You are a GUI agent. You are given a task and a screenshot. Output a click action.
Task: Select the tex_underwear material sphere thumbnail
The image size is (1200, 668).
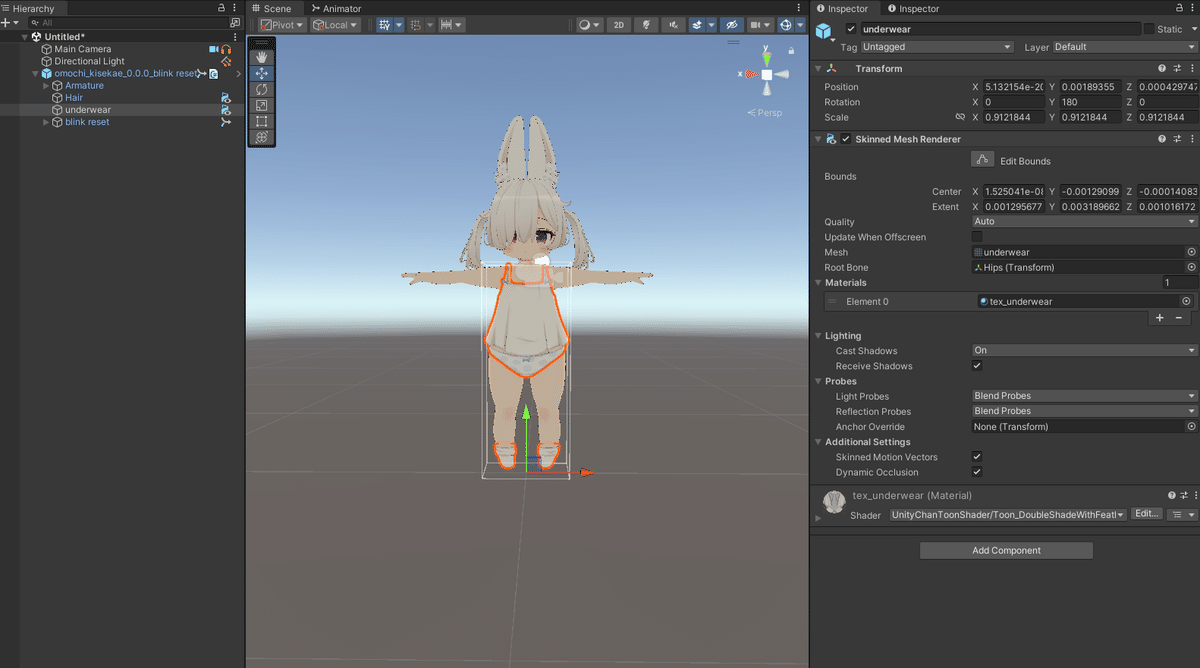click(x=834, y=502)
